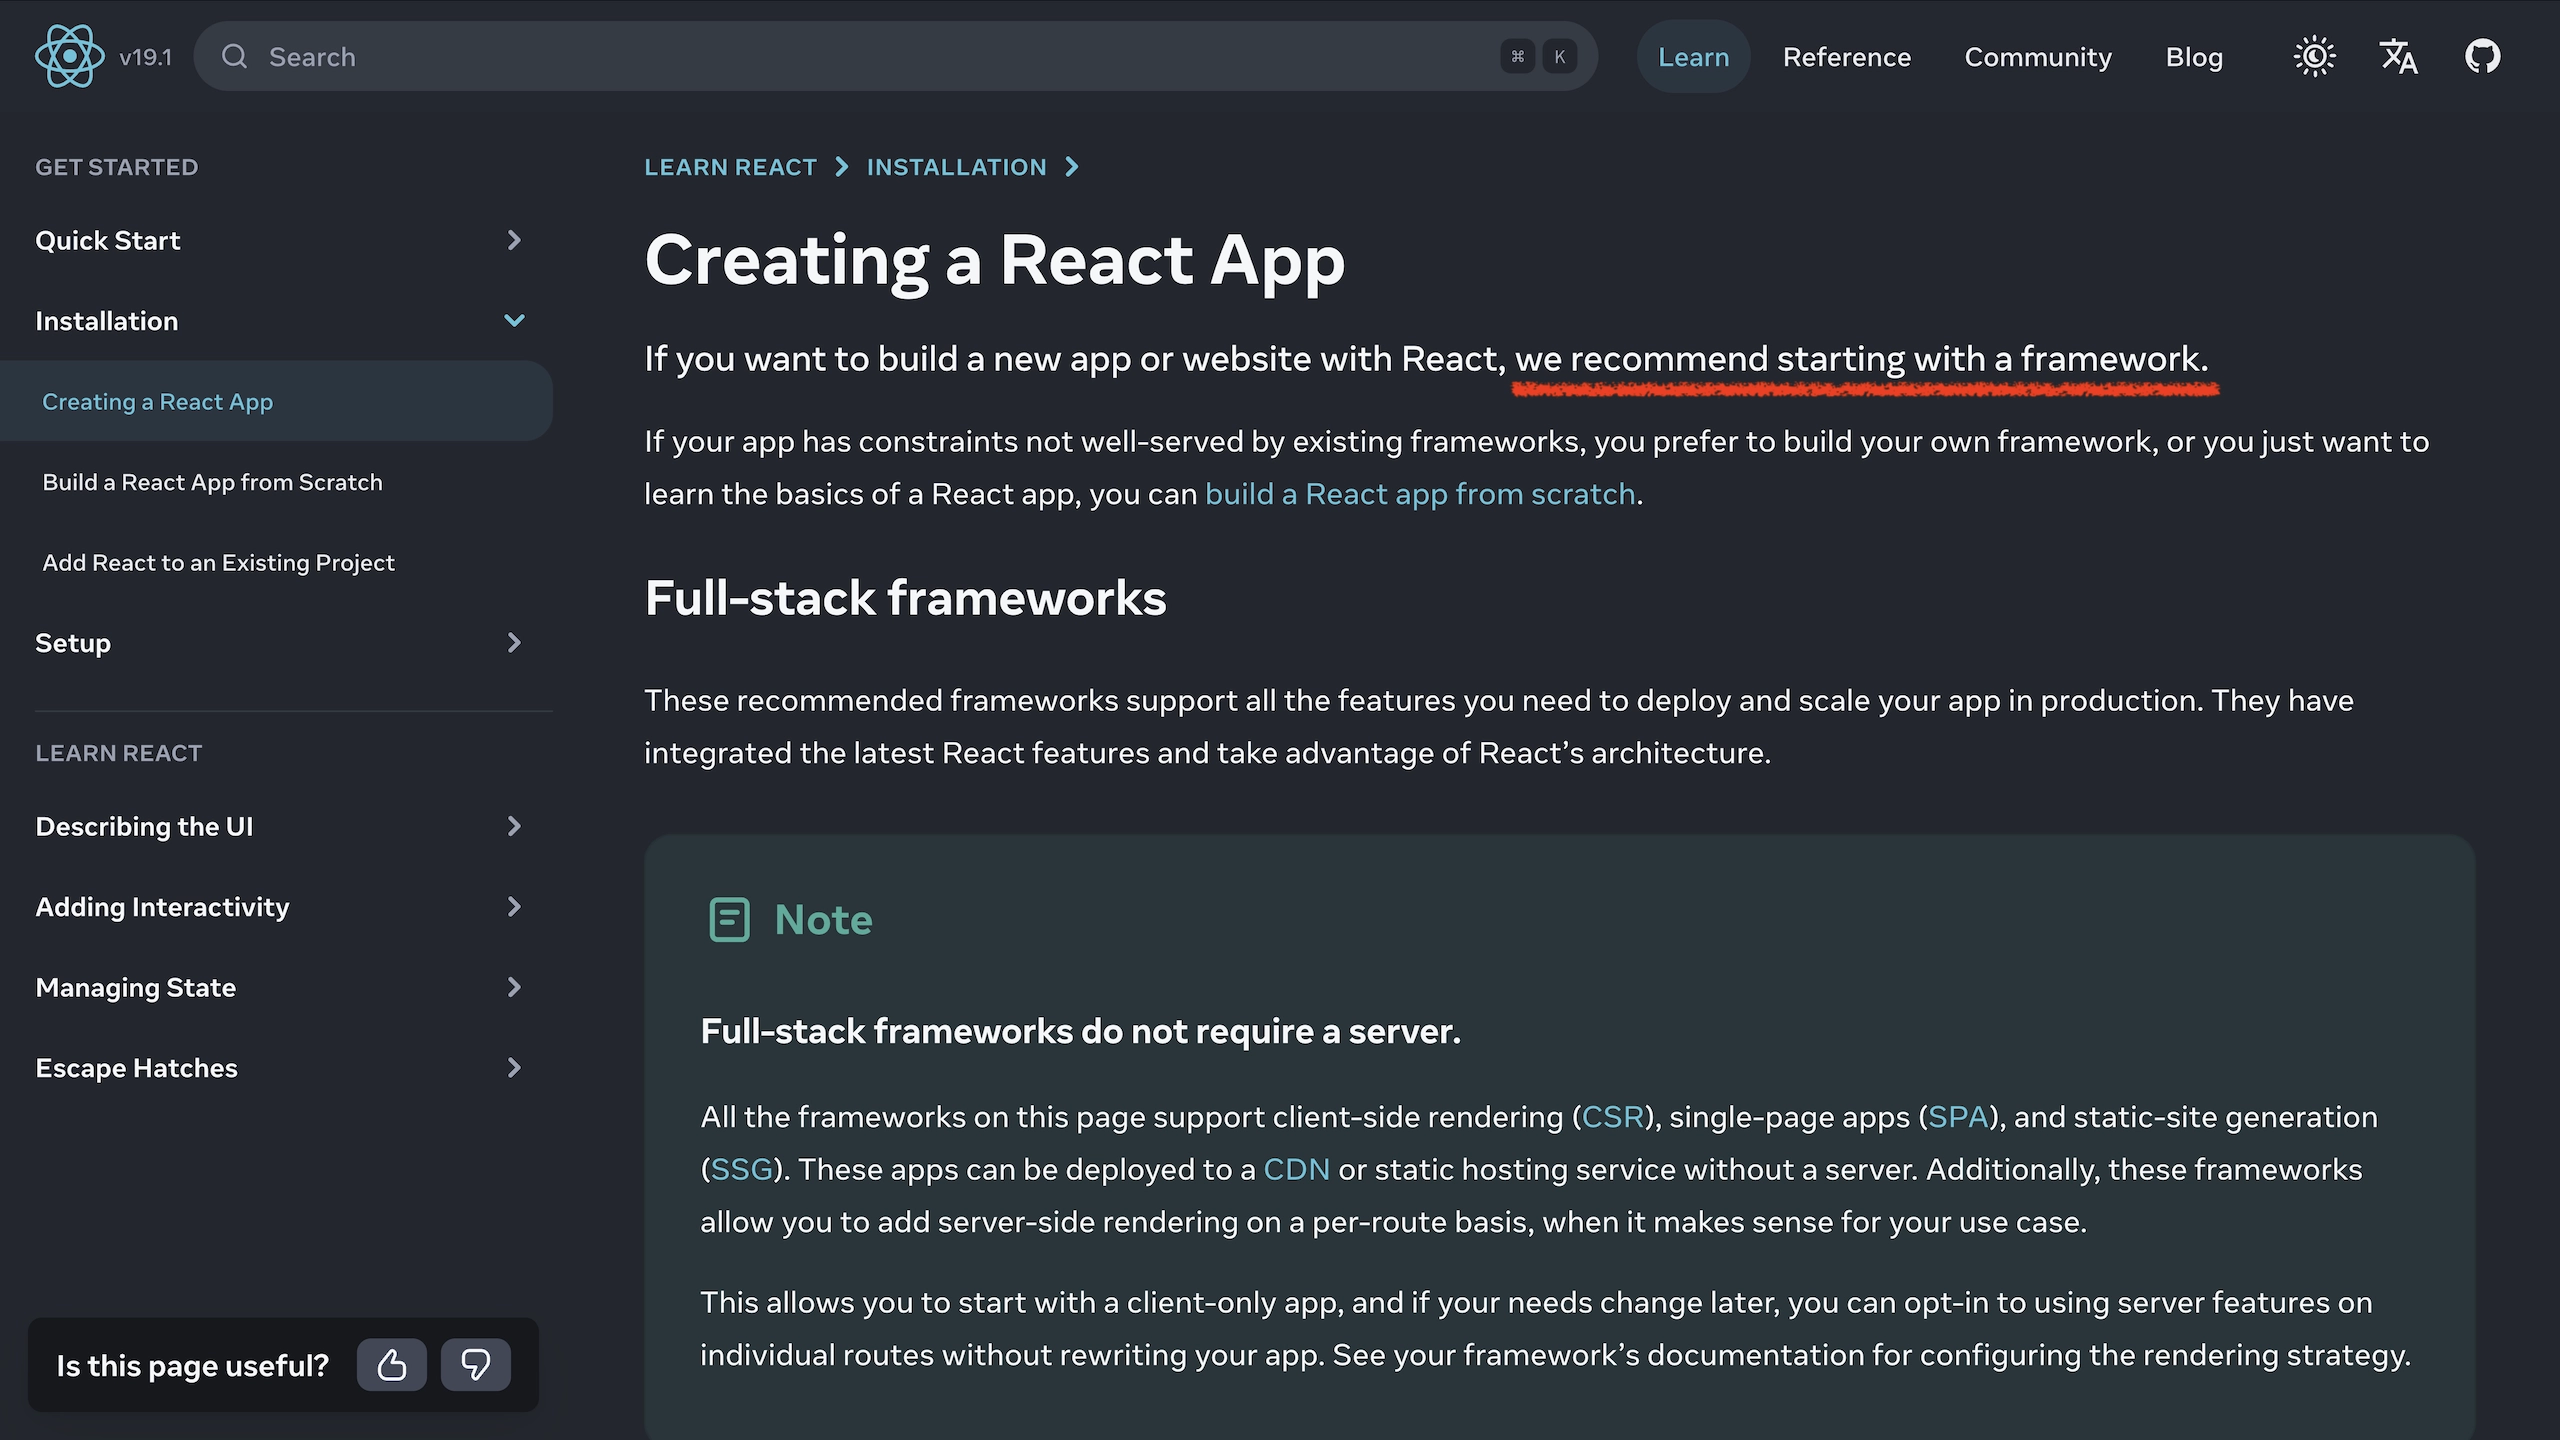The image size is (2560, 1440).
Task: Click the search magnifier icon
Action: coord(234,56)
